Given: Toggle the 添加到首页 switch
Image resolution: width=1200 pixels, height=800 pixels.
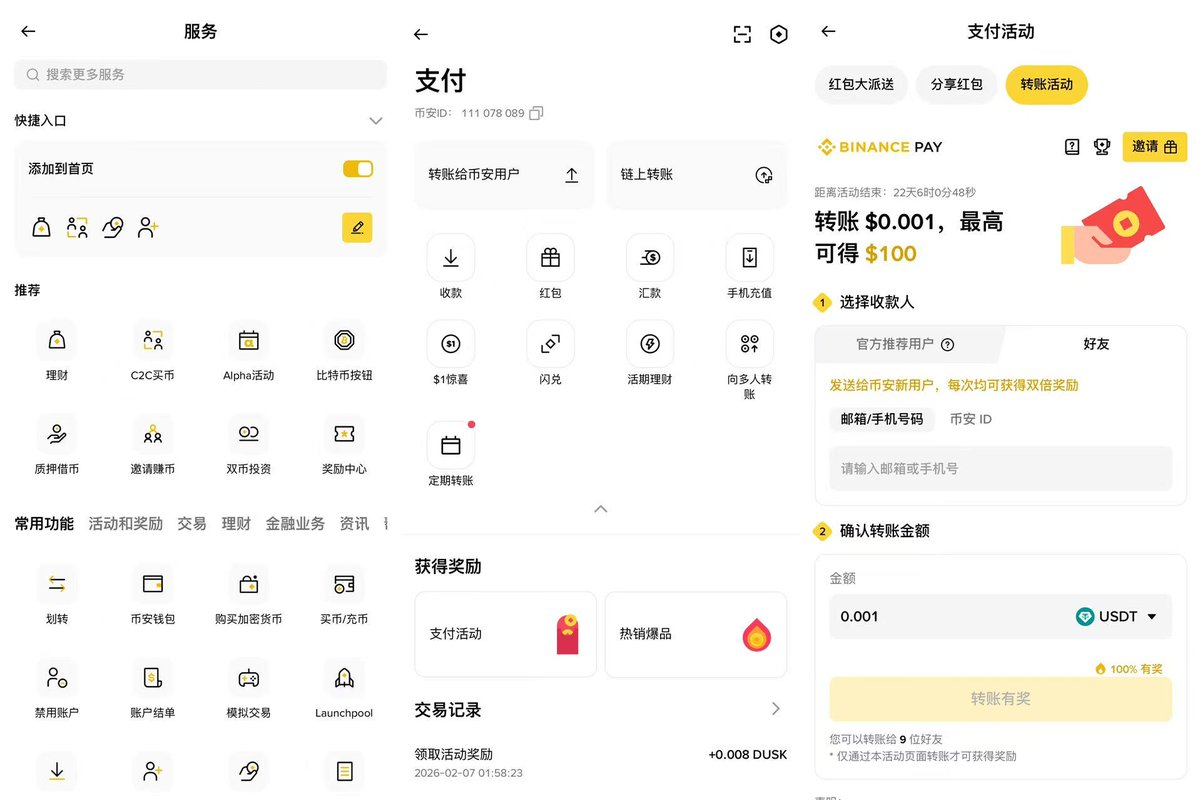Looking at the screenshot, I should pos(358,169).
